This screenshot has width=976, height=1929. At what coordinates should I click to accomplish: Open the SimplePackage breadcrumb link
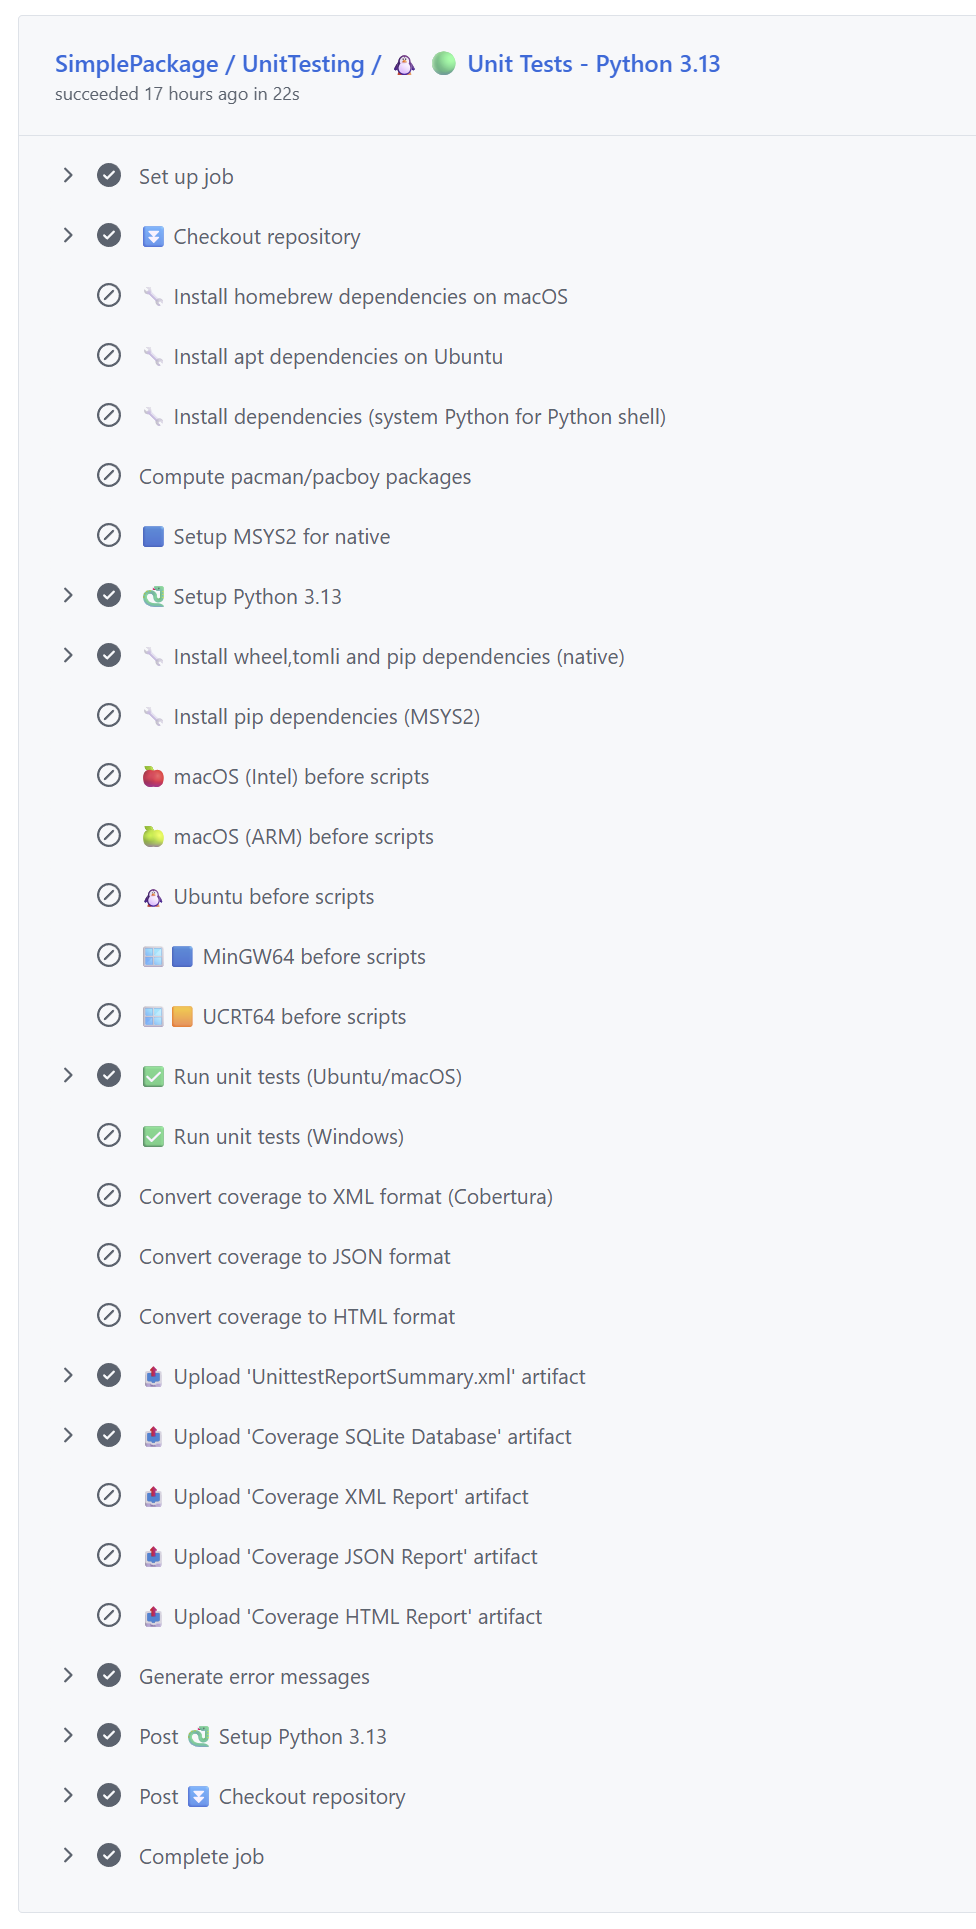[x=136, y=64]
